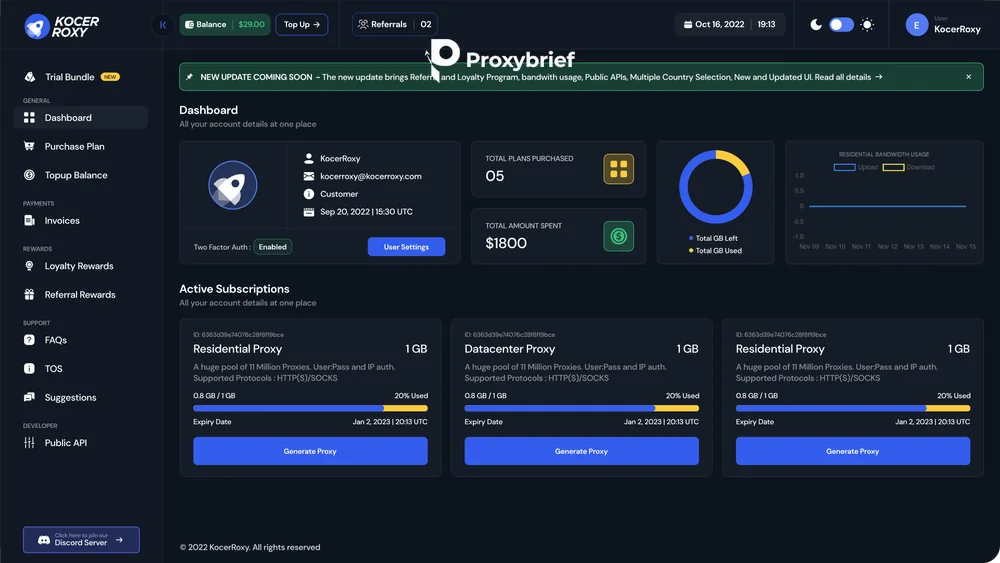
Task: Click the Active Subscriptions heading
Action: coord(234,289)
